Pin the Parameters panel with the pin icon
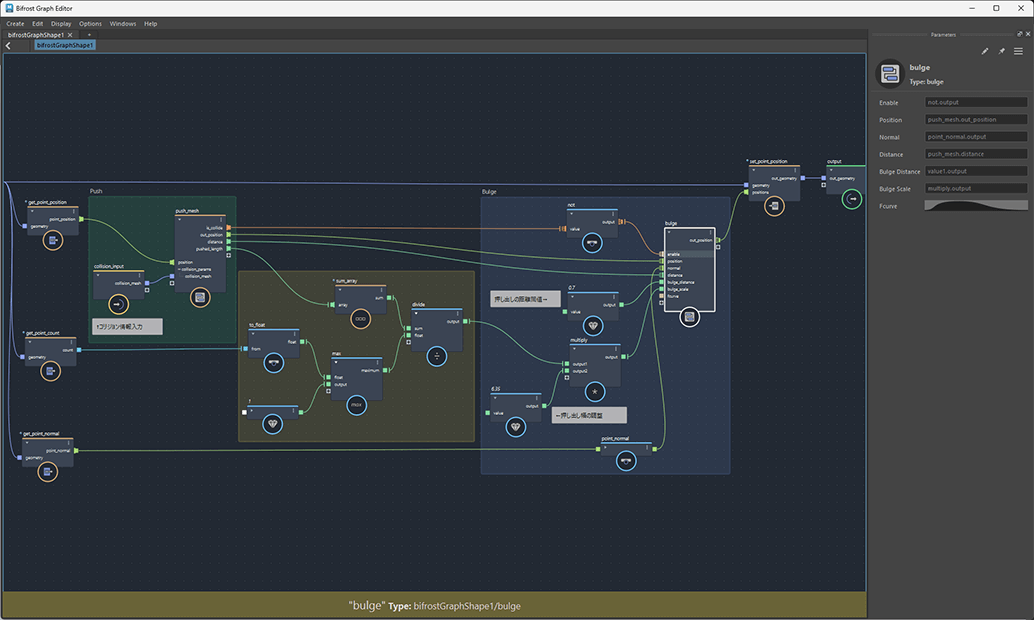The height and width of the screenshot is (620, 1034). pos(1002,51)
